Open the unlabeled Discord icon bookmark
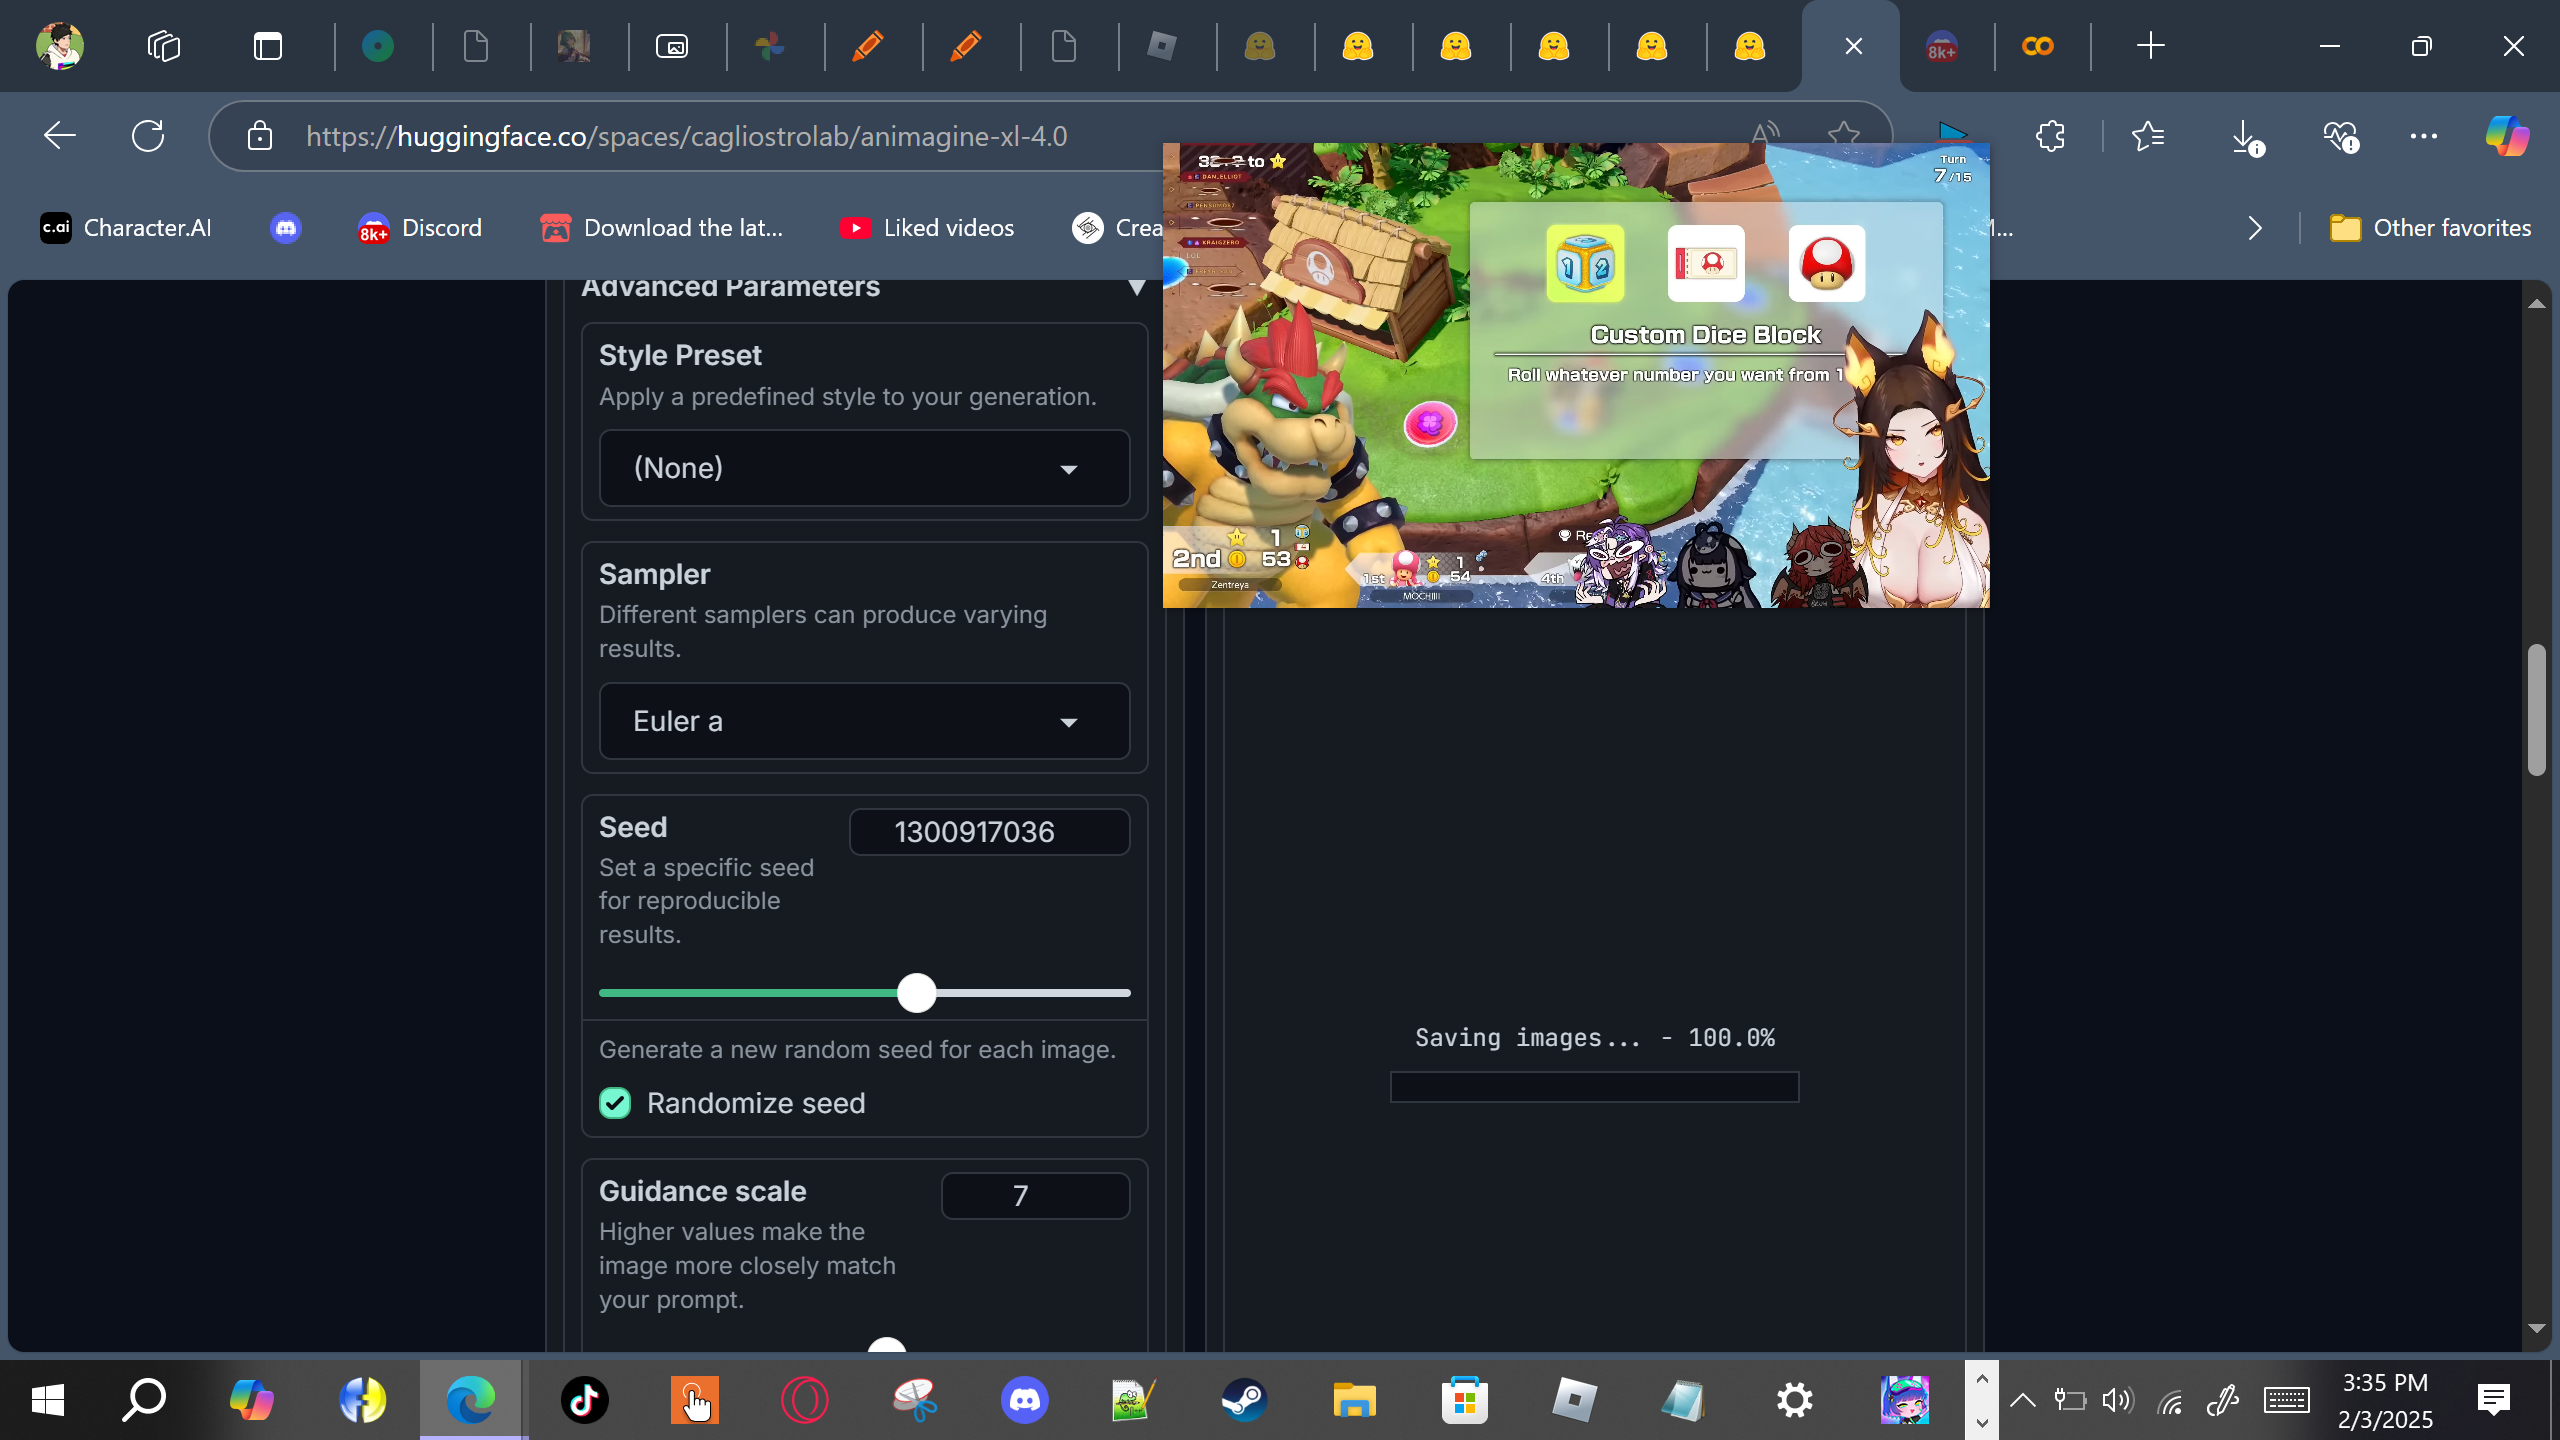This screenshot has width=2560, height=1440. click(286, 228)
